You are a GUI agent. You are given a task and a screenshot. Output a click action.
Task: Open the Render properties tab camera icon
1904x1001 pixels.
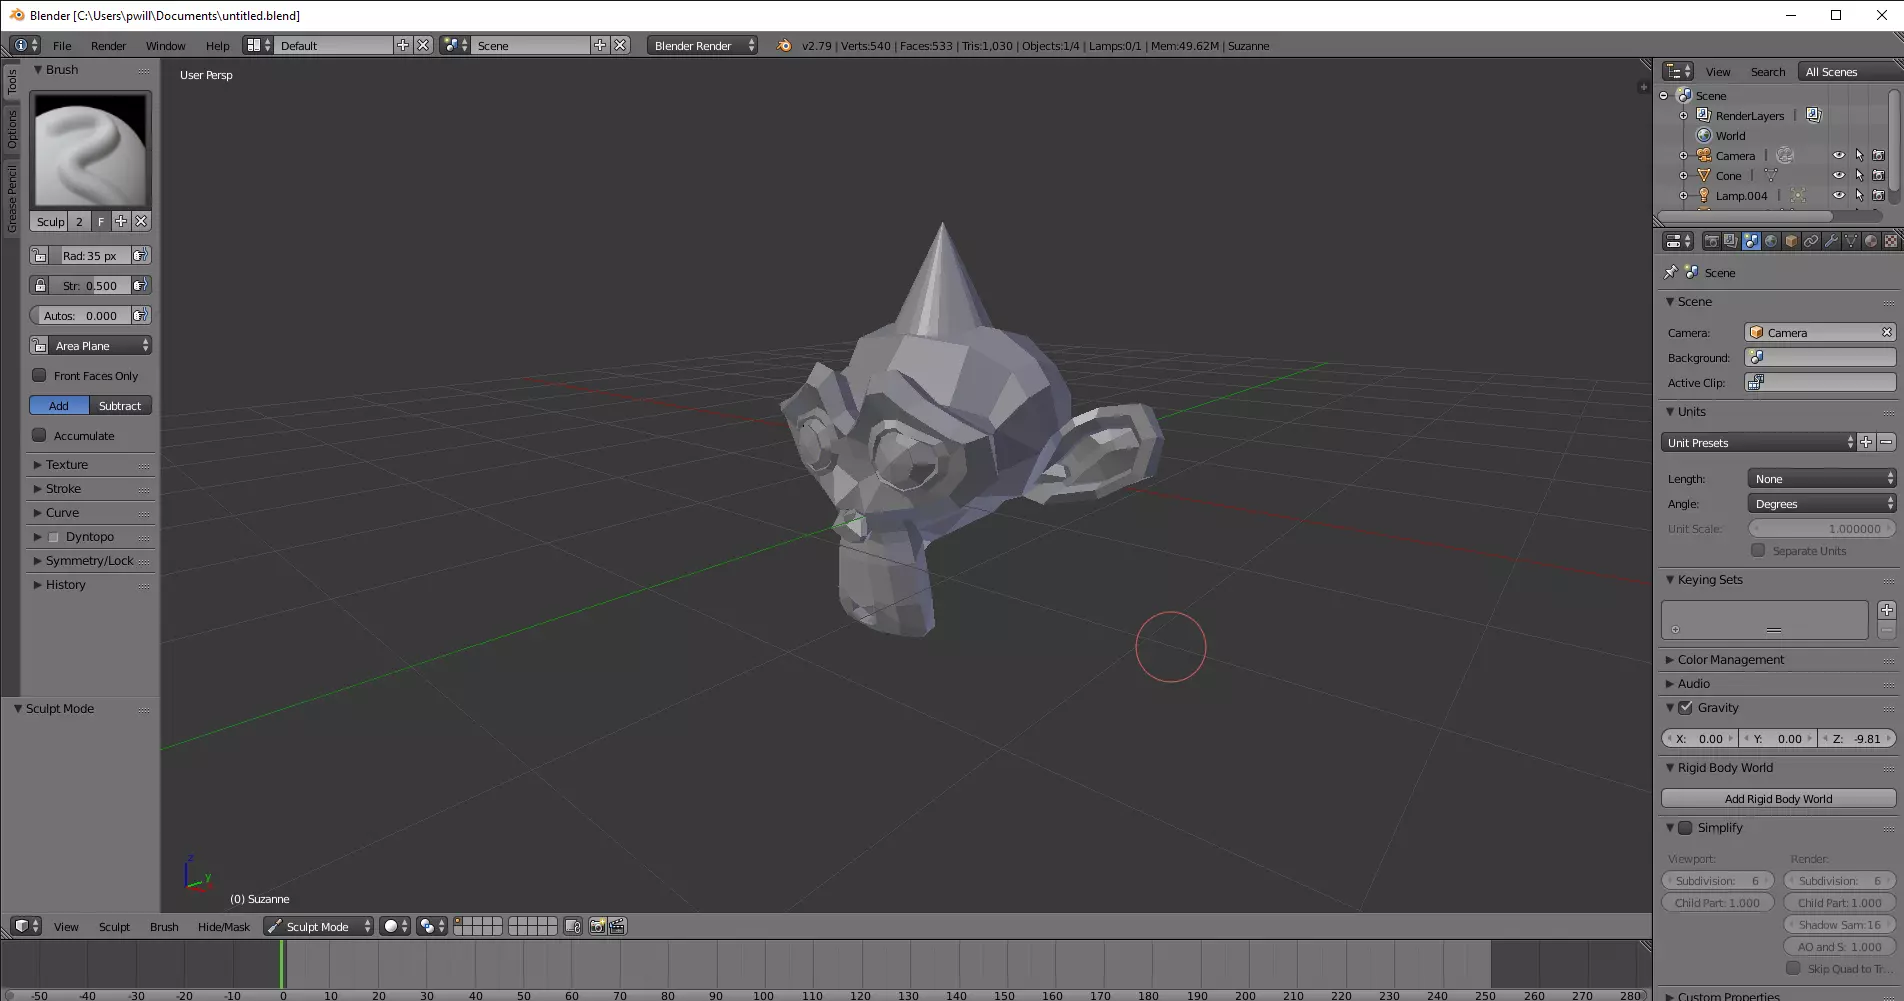coord(1711,241)
